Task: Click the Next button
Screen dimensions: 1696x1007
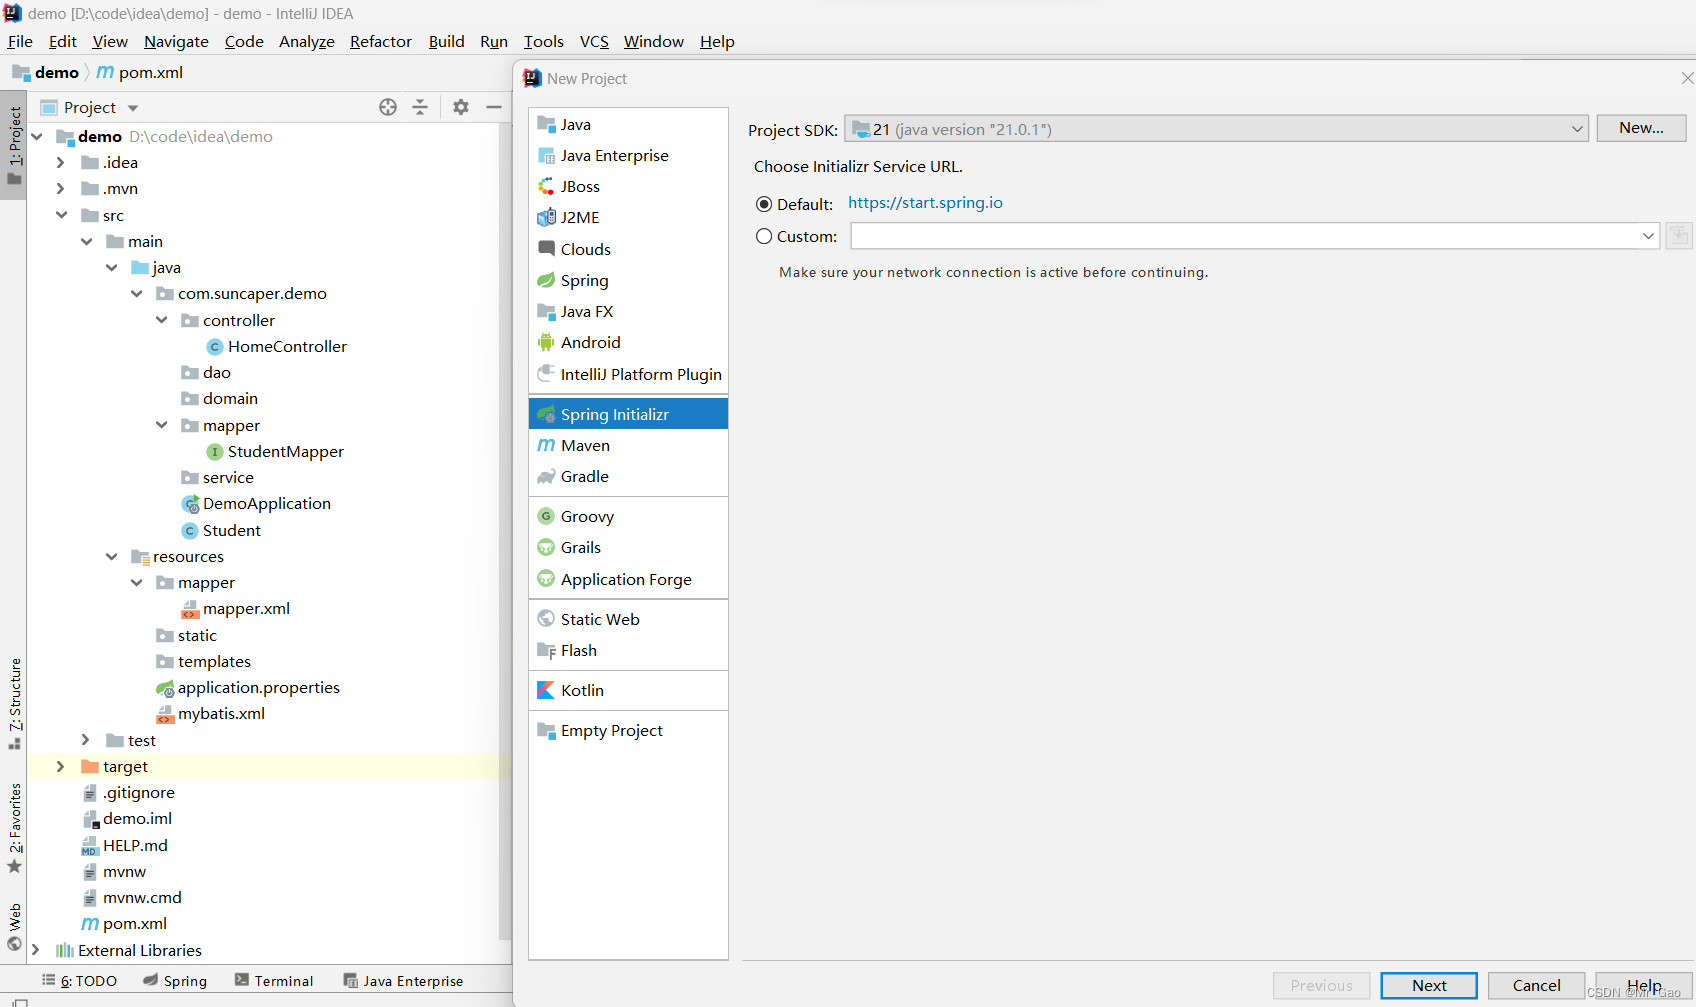Action: 1429,985
